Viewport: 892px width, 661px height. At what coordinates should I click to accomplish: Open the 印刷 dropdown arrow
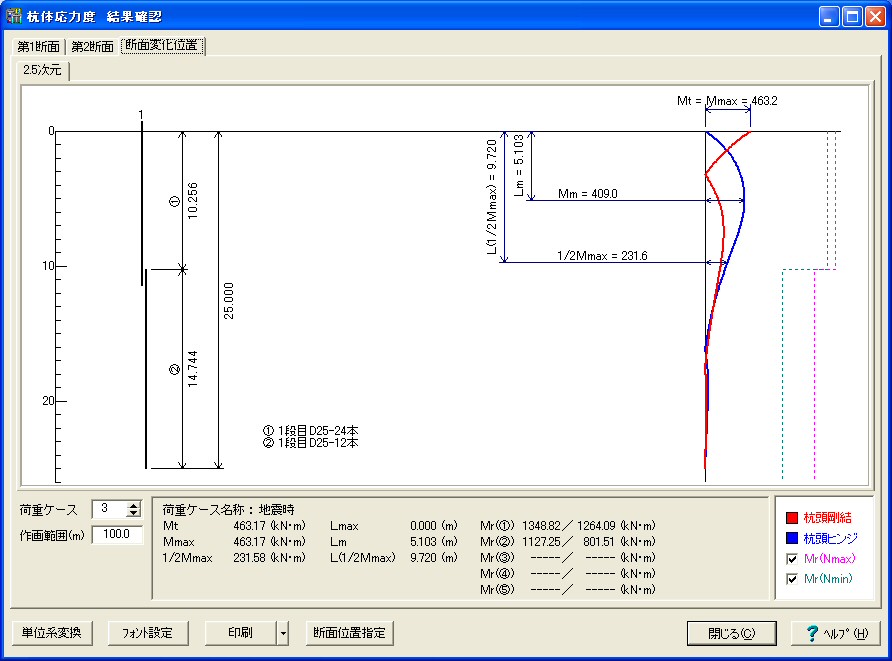coord(283,633)
